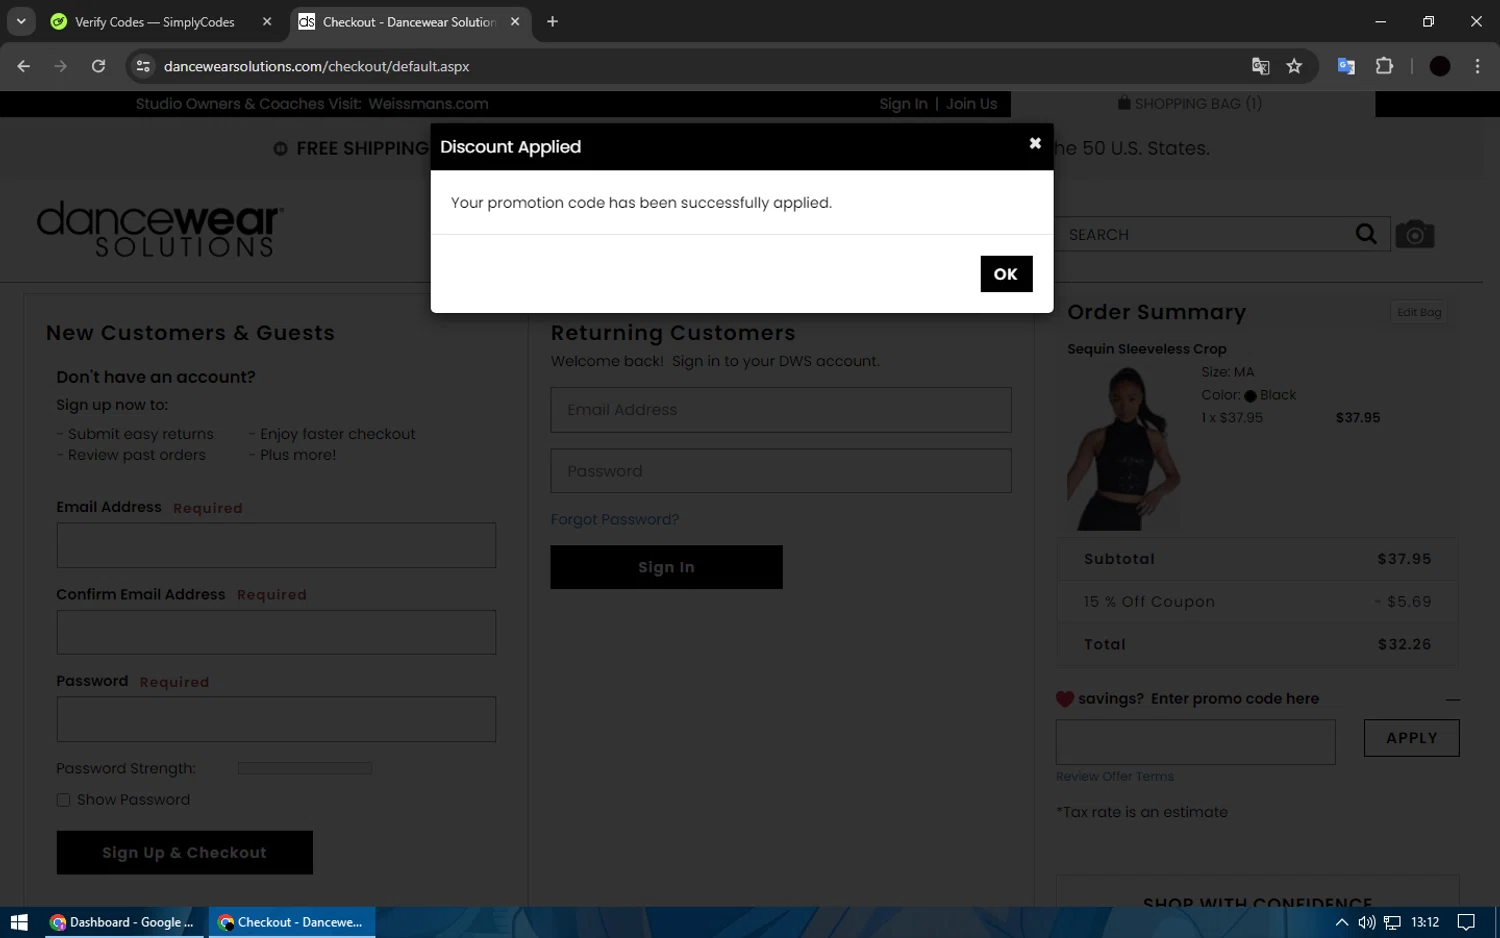Open a new browser tab

click(552, 21)
